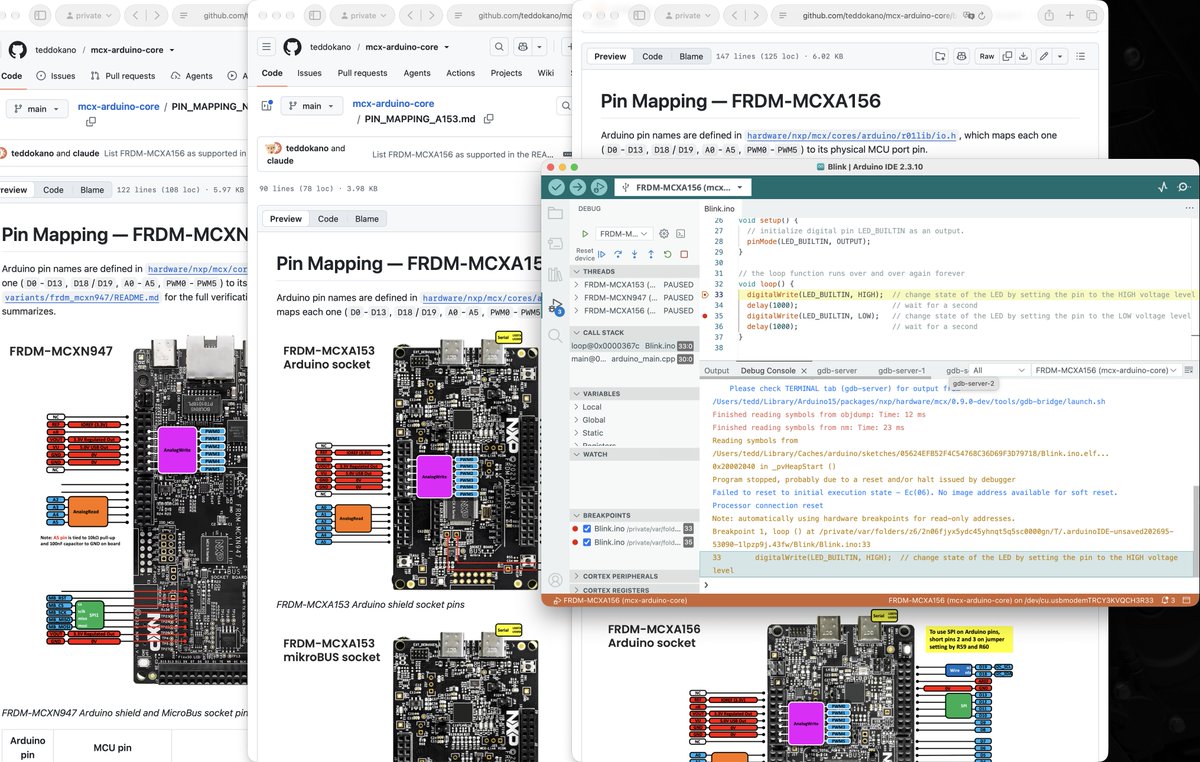
Task: Copy path icon beside PIN_MAPPING_A153.md
Action: (489, 119)
